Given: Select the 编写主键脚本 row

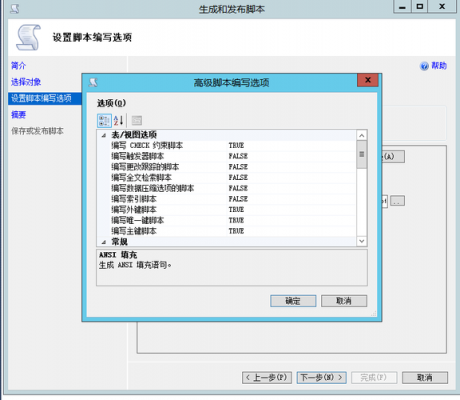Looking at the screenshot, I should [227, 231].
